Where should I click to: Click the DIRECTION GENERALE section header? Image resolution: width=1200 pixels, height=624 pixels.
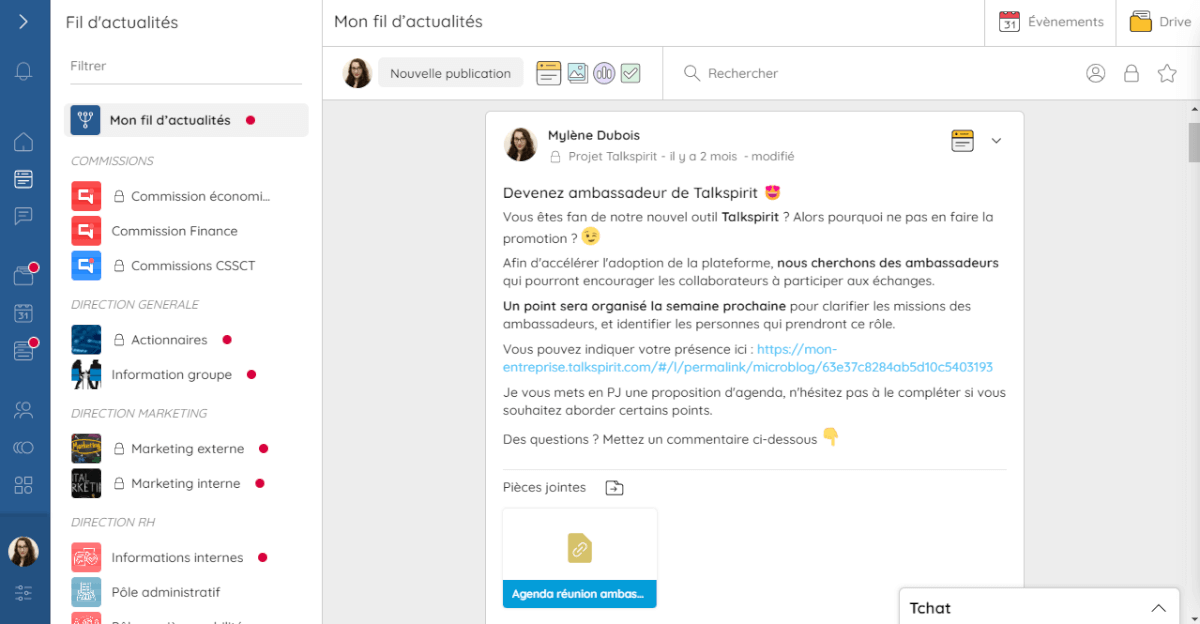click(x=135, y=305)
